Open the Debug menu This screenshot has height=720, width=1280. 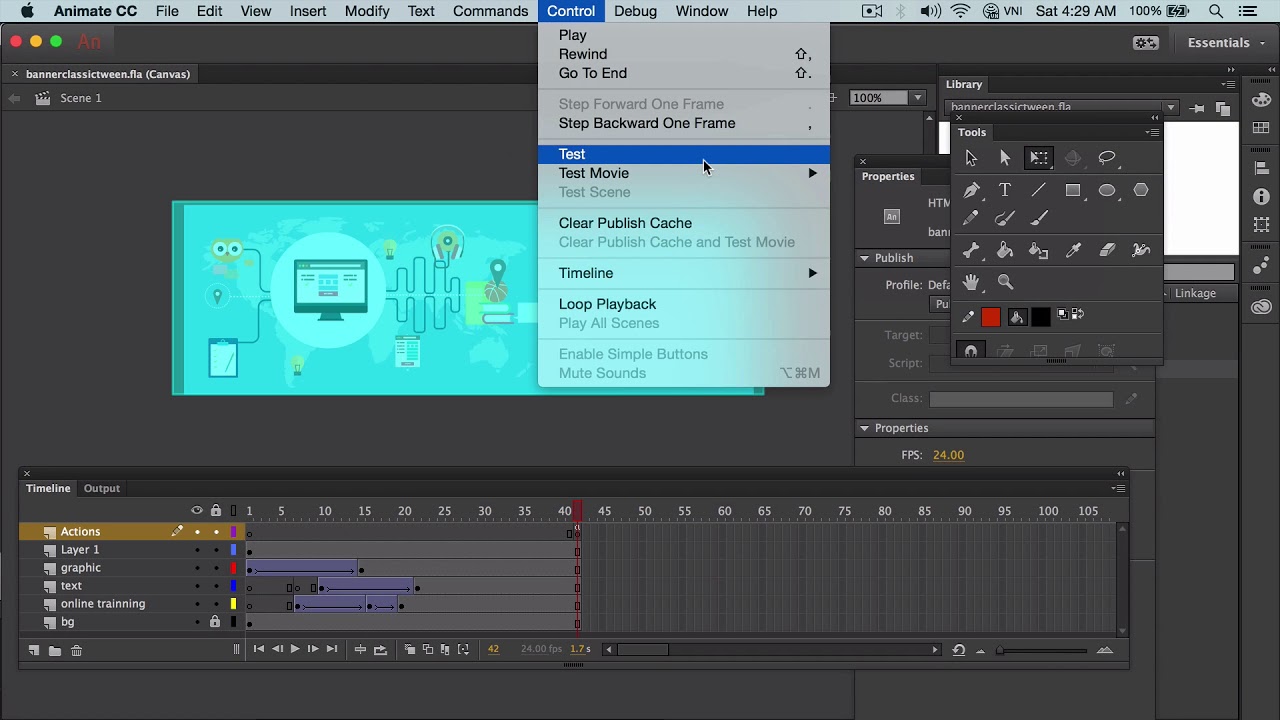point(635,11)
